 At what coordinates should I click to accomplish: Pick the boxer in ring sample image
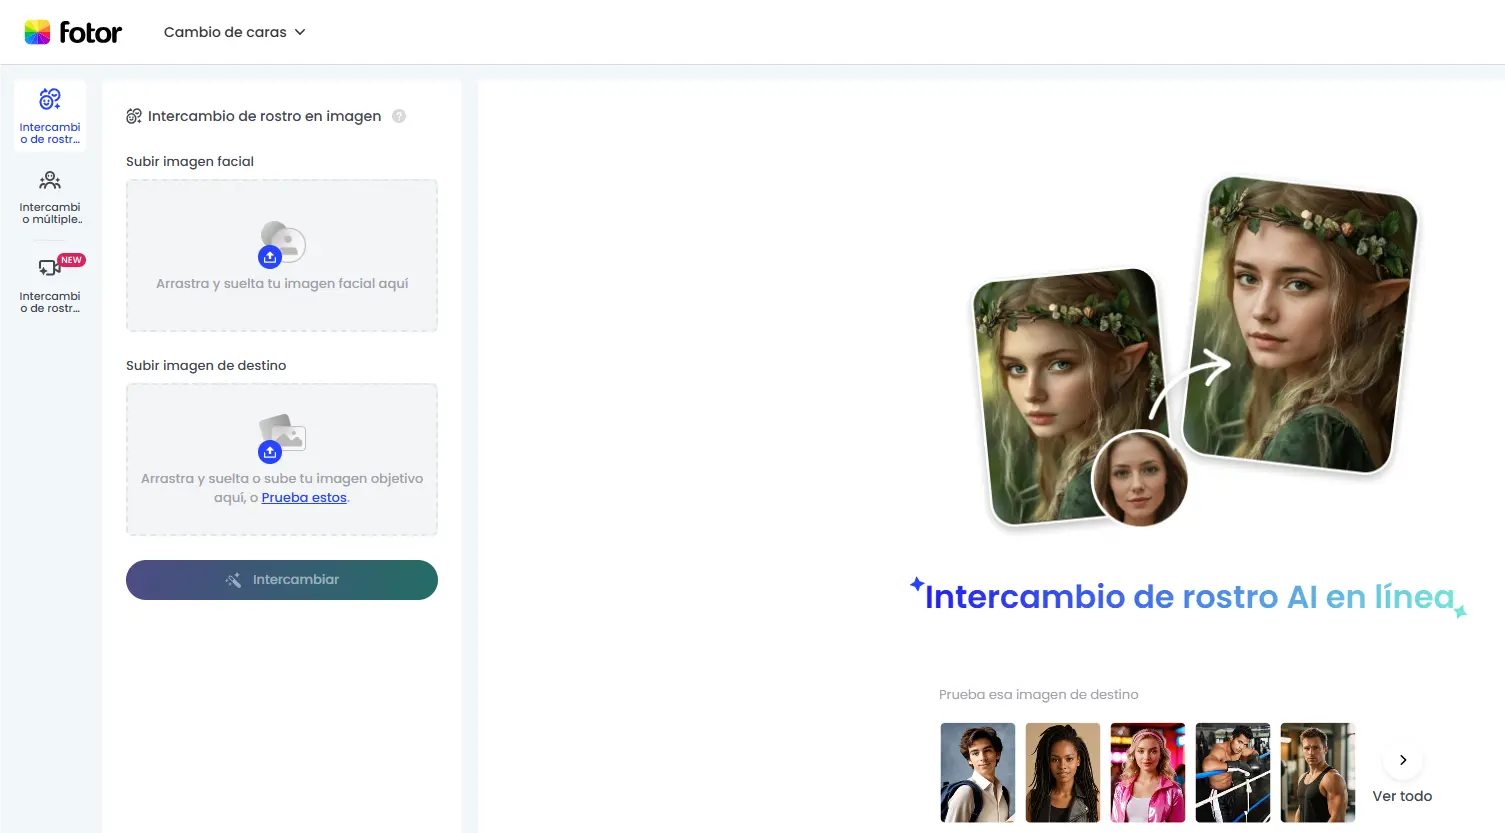coord(1233,772)
